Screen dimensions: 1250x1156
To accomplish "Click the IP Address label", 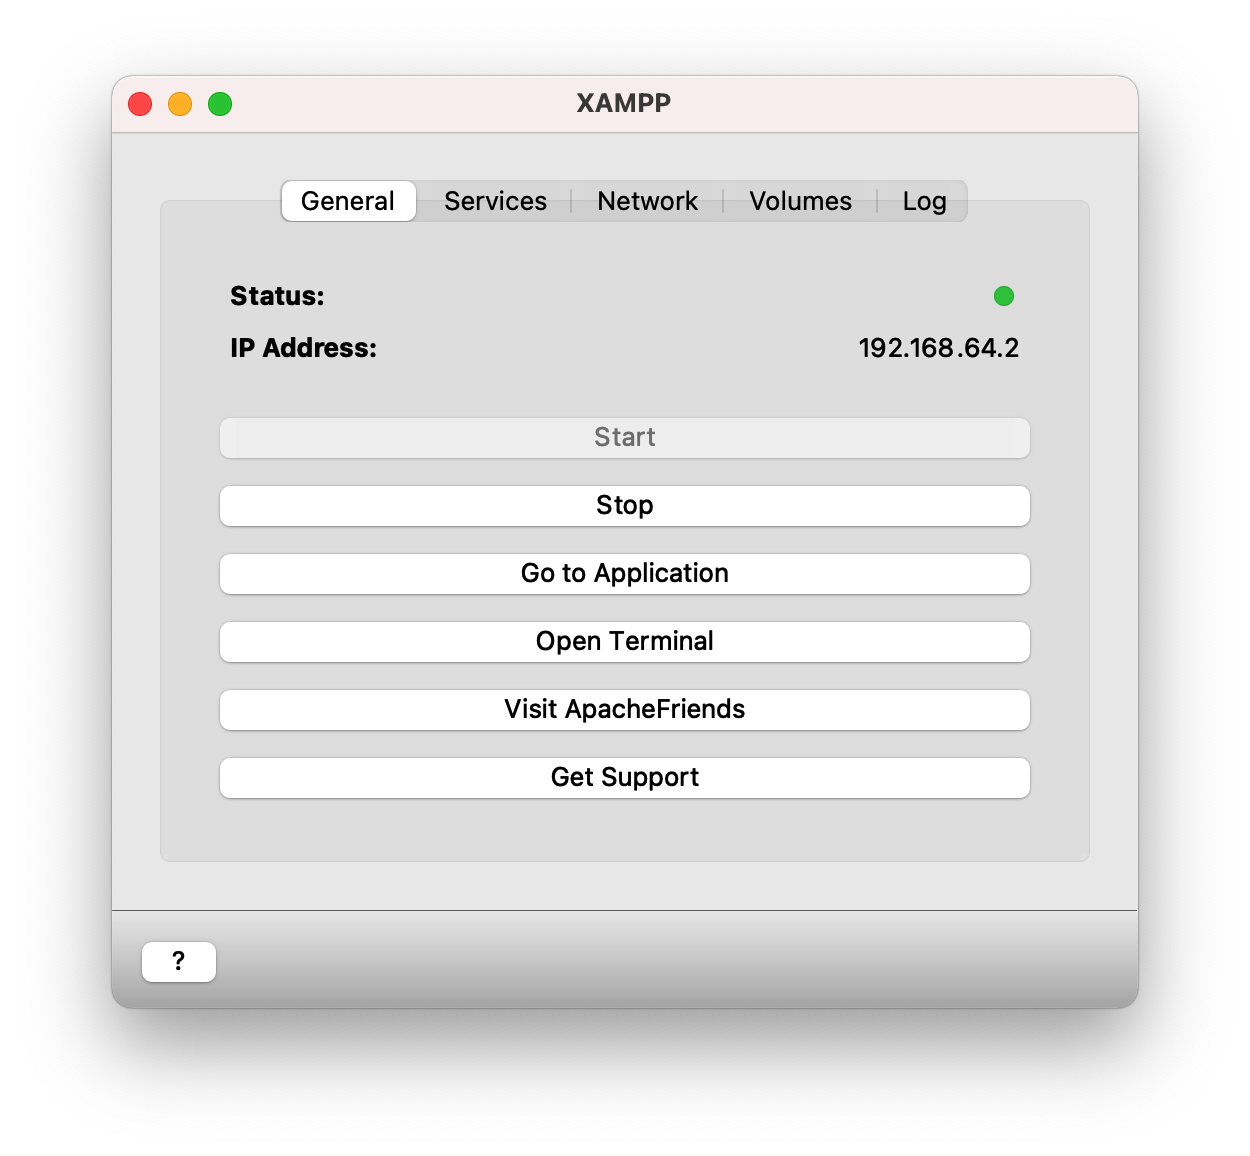I will click(303, 348).
